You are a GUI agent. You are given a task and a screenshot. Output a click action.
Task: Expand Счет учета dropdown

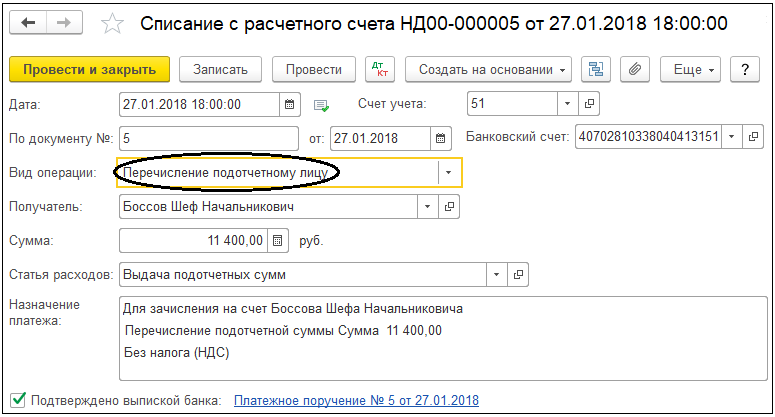(x=567, y=104)
